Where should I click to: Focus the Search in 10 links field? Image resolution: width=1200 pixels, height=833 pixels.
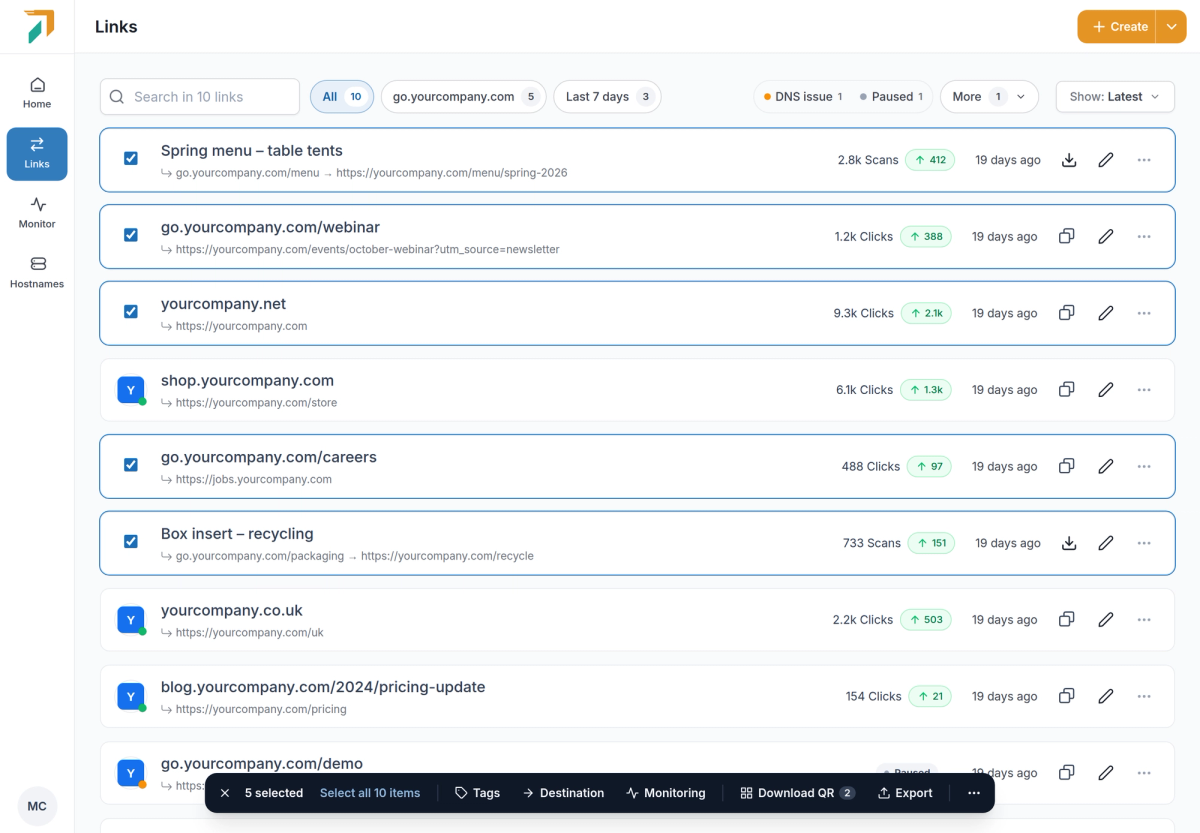[x=200, y=97]
